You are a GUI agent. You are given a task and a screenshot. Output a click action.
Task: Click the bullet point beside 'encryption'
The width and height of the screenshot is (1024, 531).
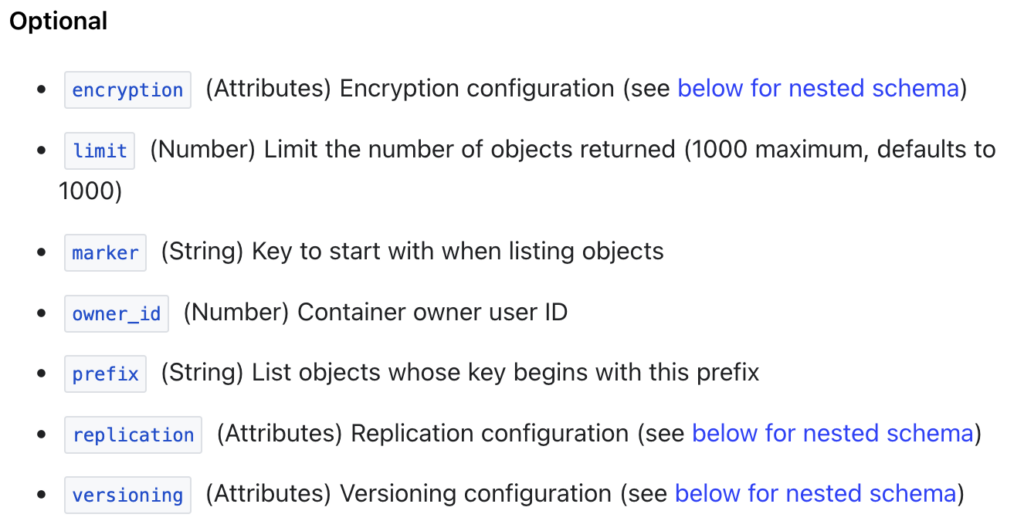pyautogui.click(x=42, y=89)
